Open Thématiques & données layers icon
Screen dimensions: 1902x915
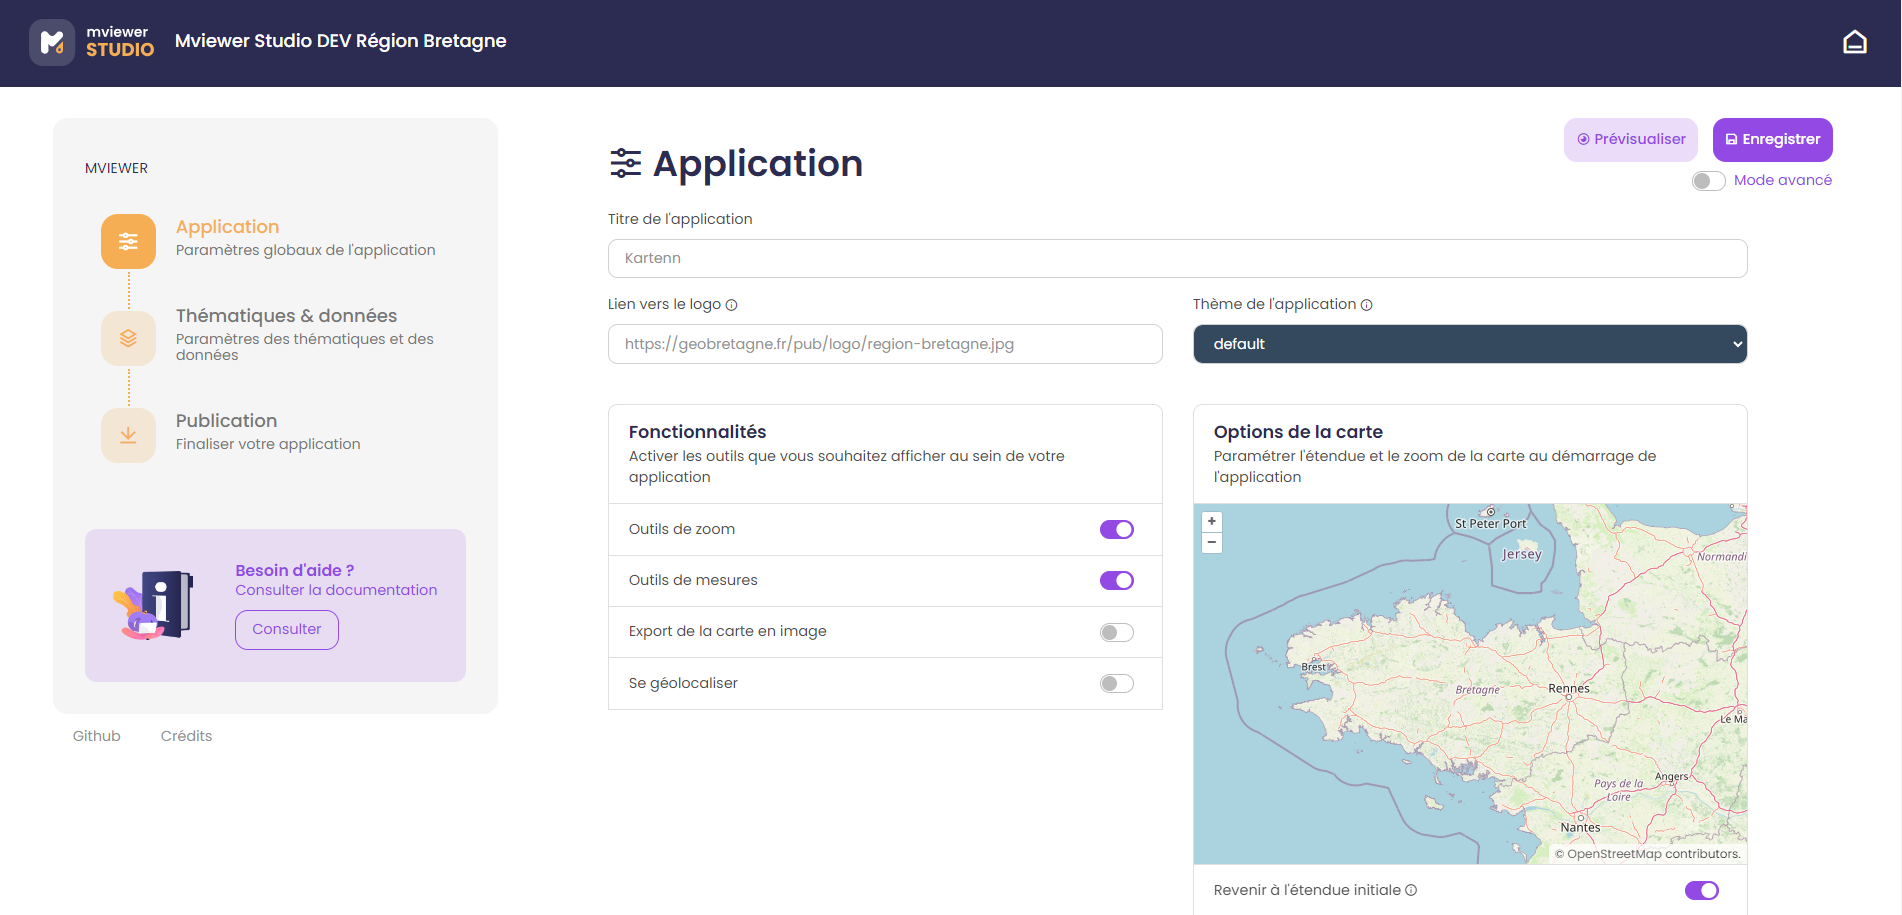click(128, 338)
